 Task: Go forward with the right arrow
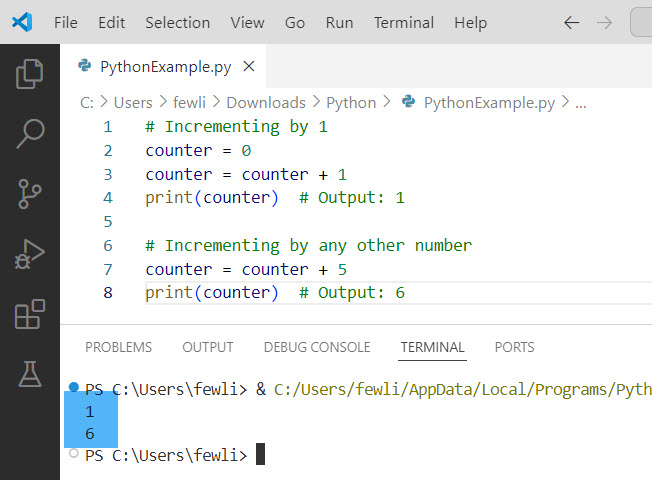pyautogui.click(x=604, y=22)
